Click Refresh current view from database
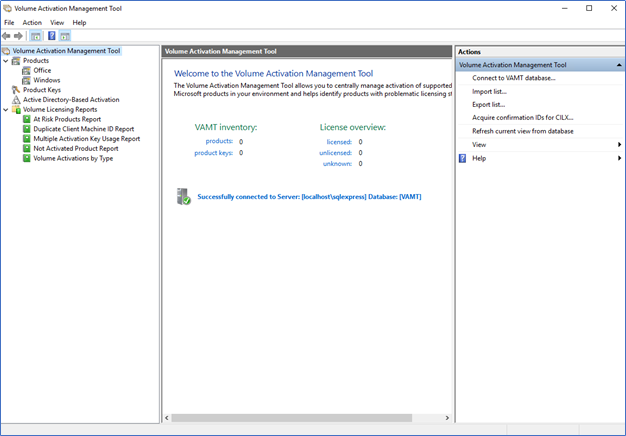This screenshot has width=626, height=436. [523, 131]
